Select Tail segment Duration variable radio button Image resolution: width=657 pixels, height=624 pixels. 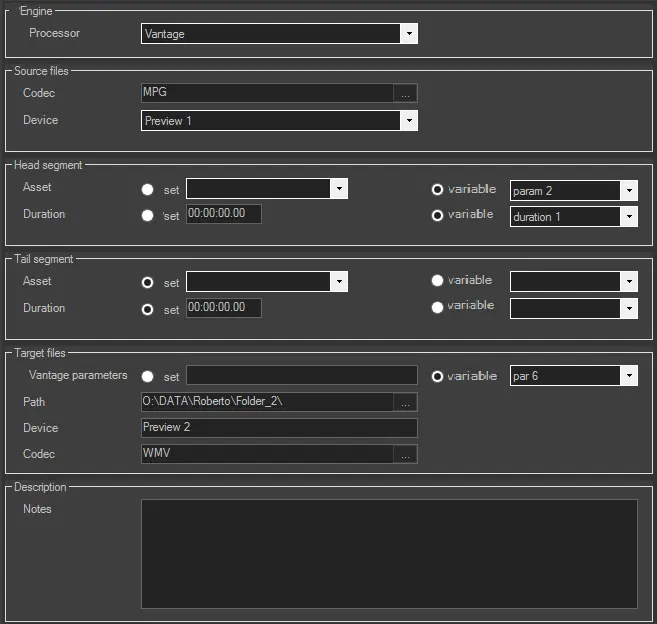click(437, 308)
